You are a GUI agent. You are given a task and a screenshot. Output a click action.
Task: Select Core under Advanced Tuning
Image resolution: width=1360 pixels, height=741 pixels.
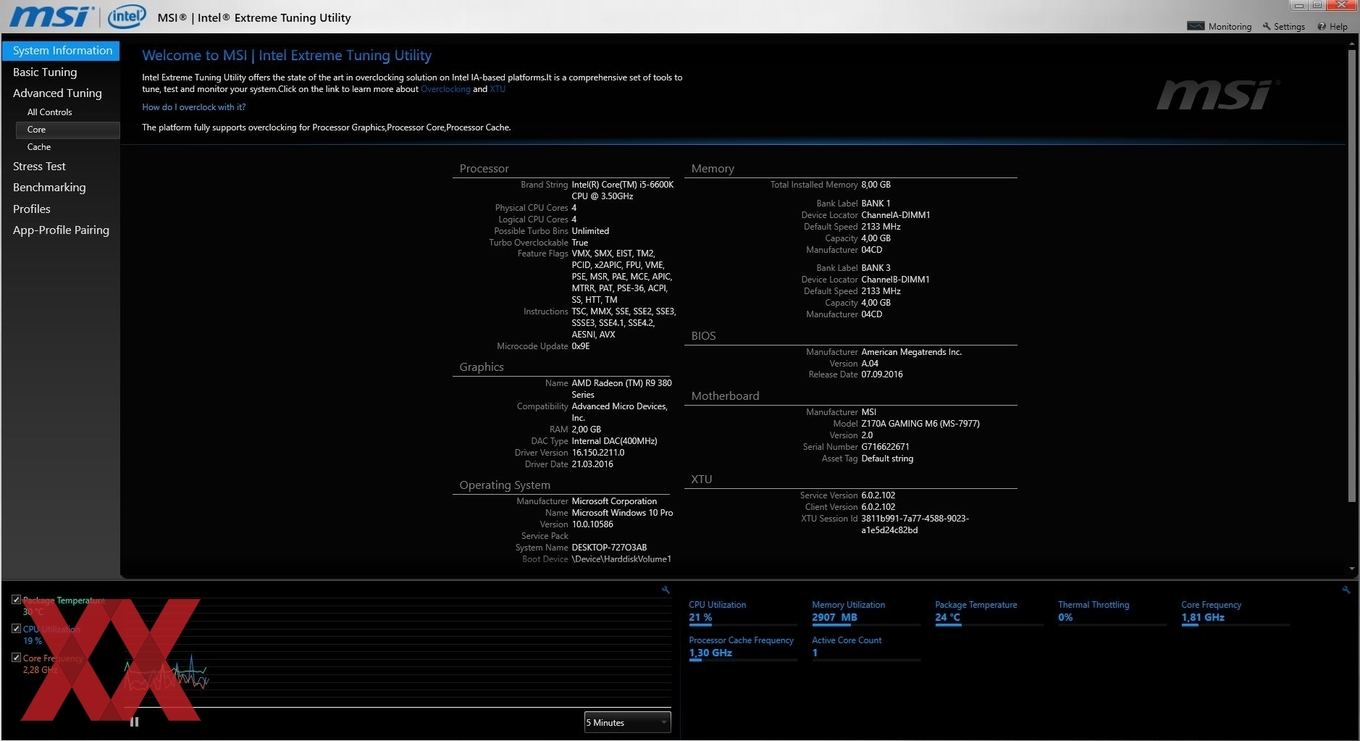click(67, 130)
